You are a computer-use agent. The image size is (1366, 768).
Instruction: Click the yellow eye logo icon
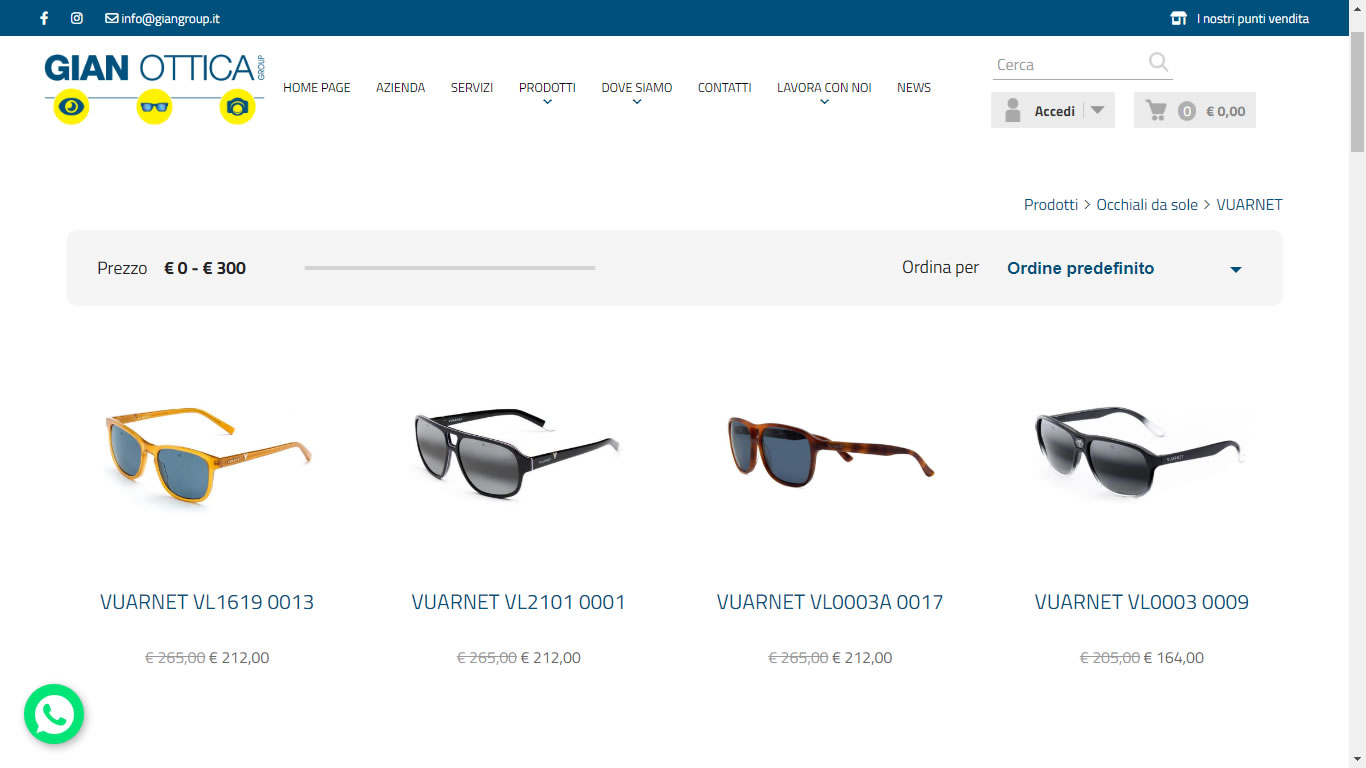pos(71,107)
